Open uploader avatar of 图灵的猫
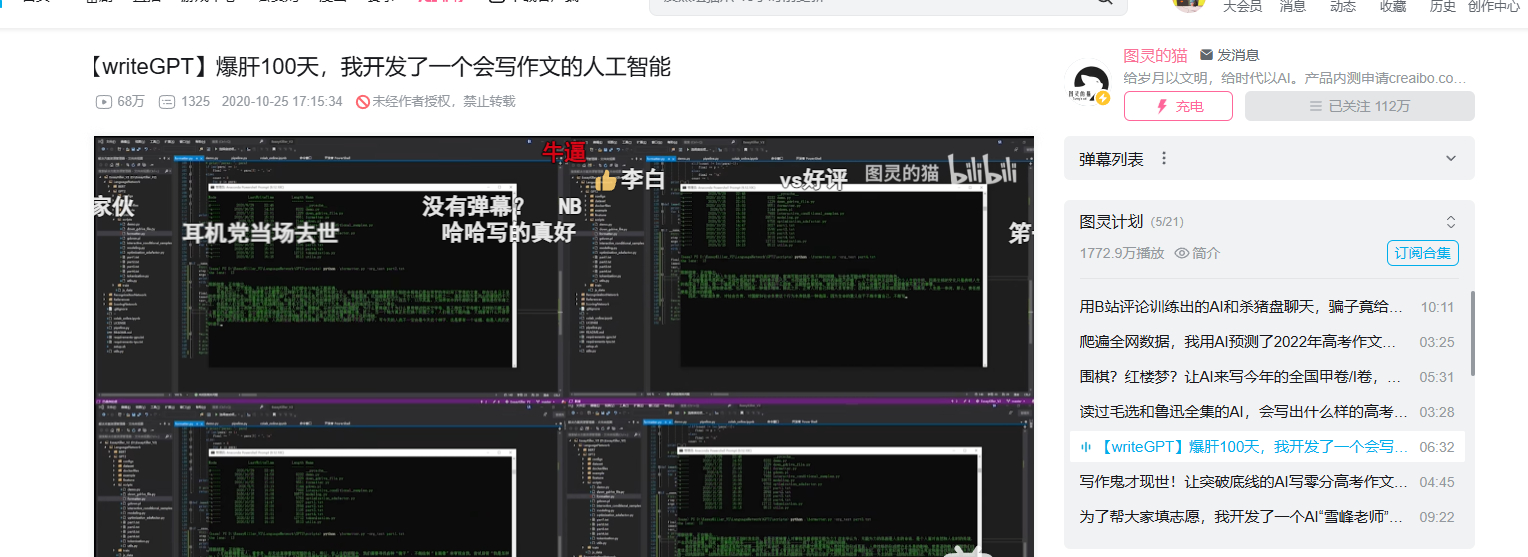 (x=1089, y=85)
